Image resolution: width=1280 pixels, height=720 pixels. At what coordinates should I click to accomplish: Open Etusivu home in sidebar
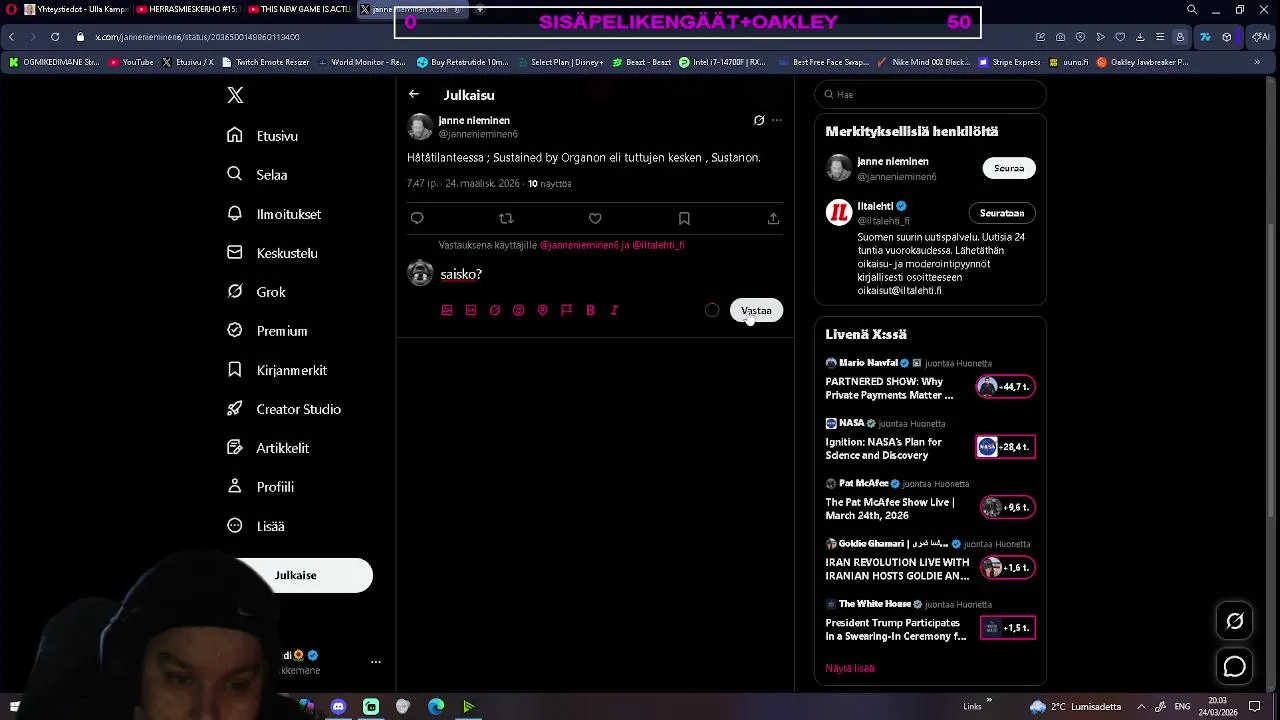pyautogui.click(x=263, y=136)
